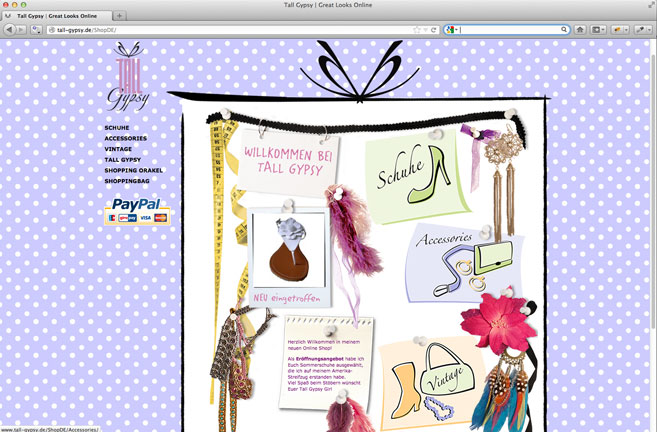Open the orange Vintage boot and bag note

click(432, 383)
